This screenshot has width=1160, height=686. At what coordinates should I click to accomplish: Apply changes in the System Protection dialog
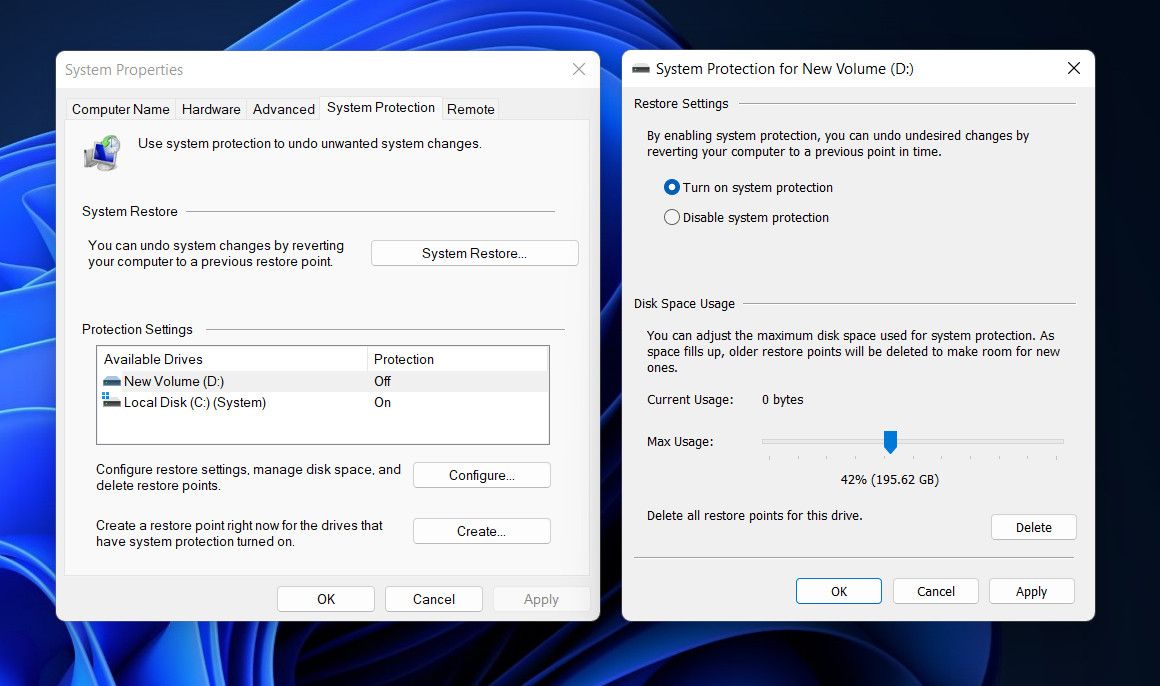pos(1031,591)
